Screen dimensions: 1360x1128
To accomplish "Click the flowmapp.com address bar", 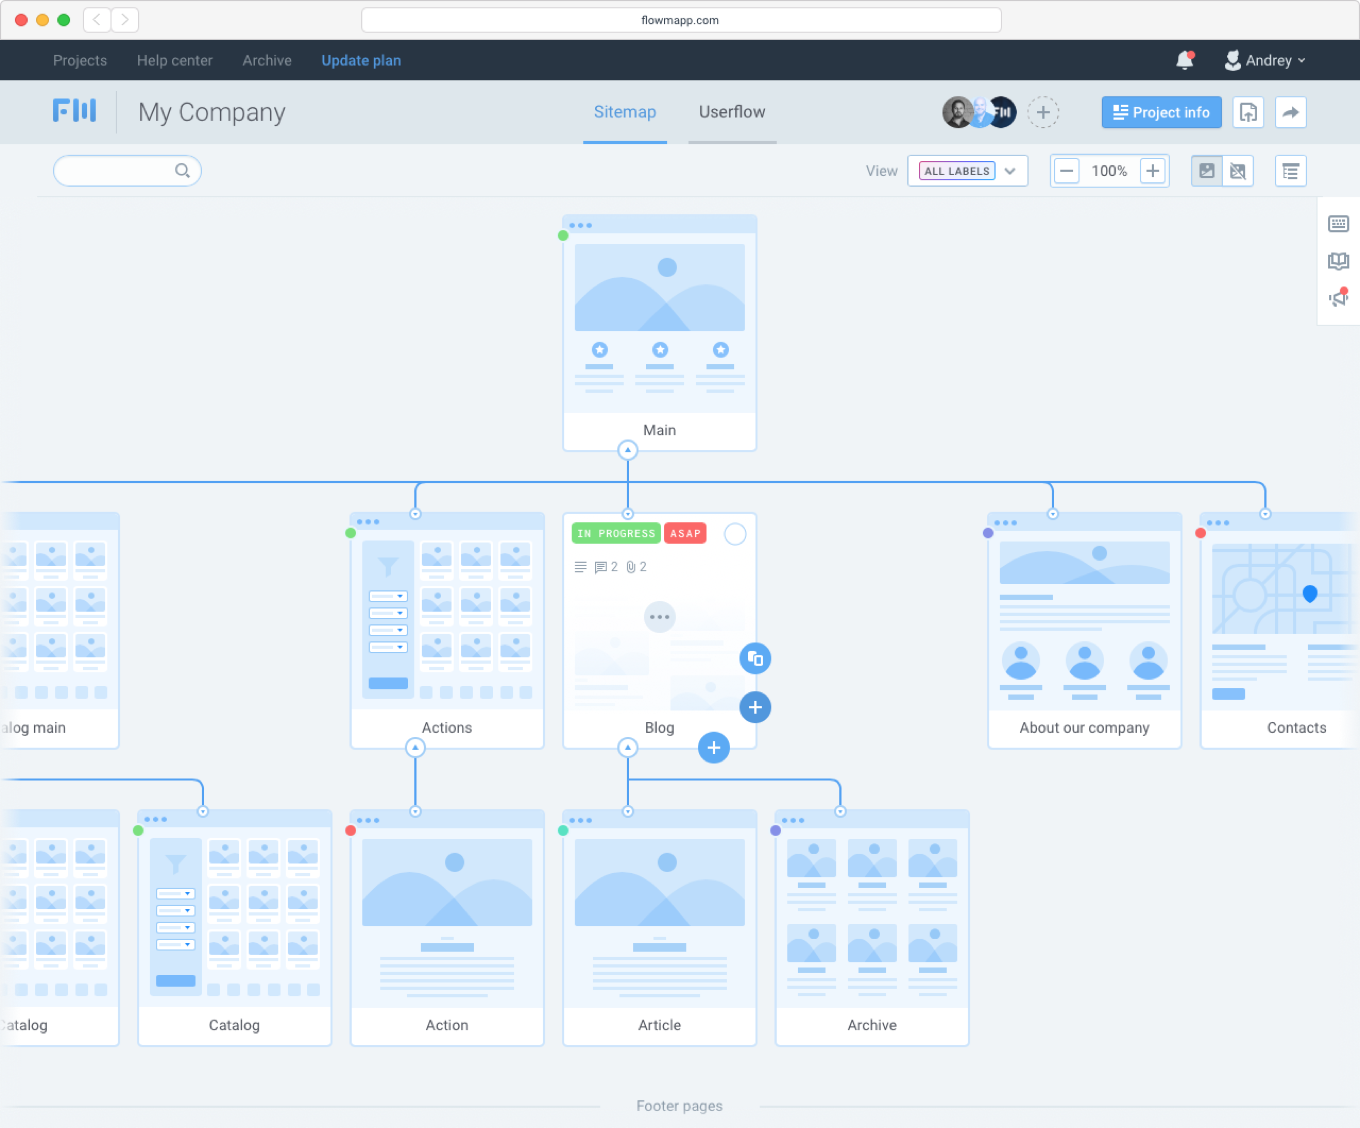I will click(681, 20).
